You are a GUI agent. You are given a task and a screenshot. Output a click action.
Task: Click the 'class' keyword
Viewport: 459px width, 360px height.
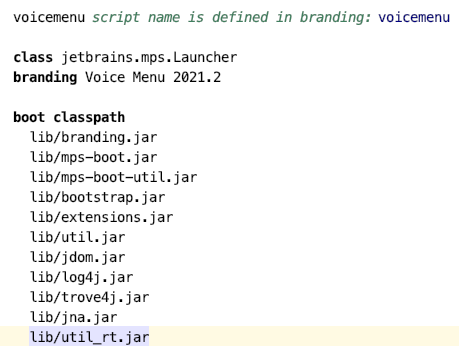point(33,57)
